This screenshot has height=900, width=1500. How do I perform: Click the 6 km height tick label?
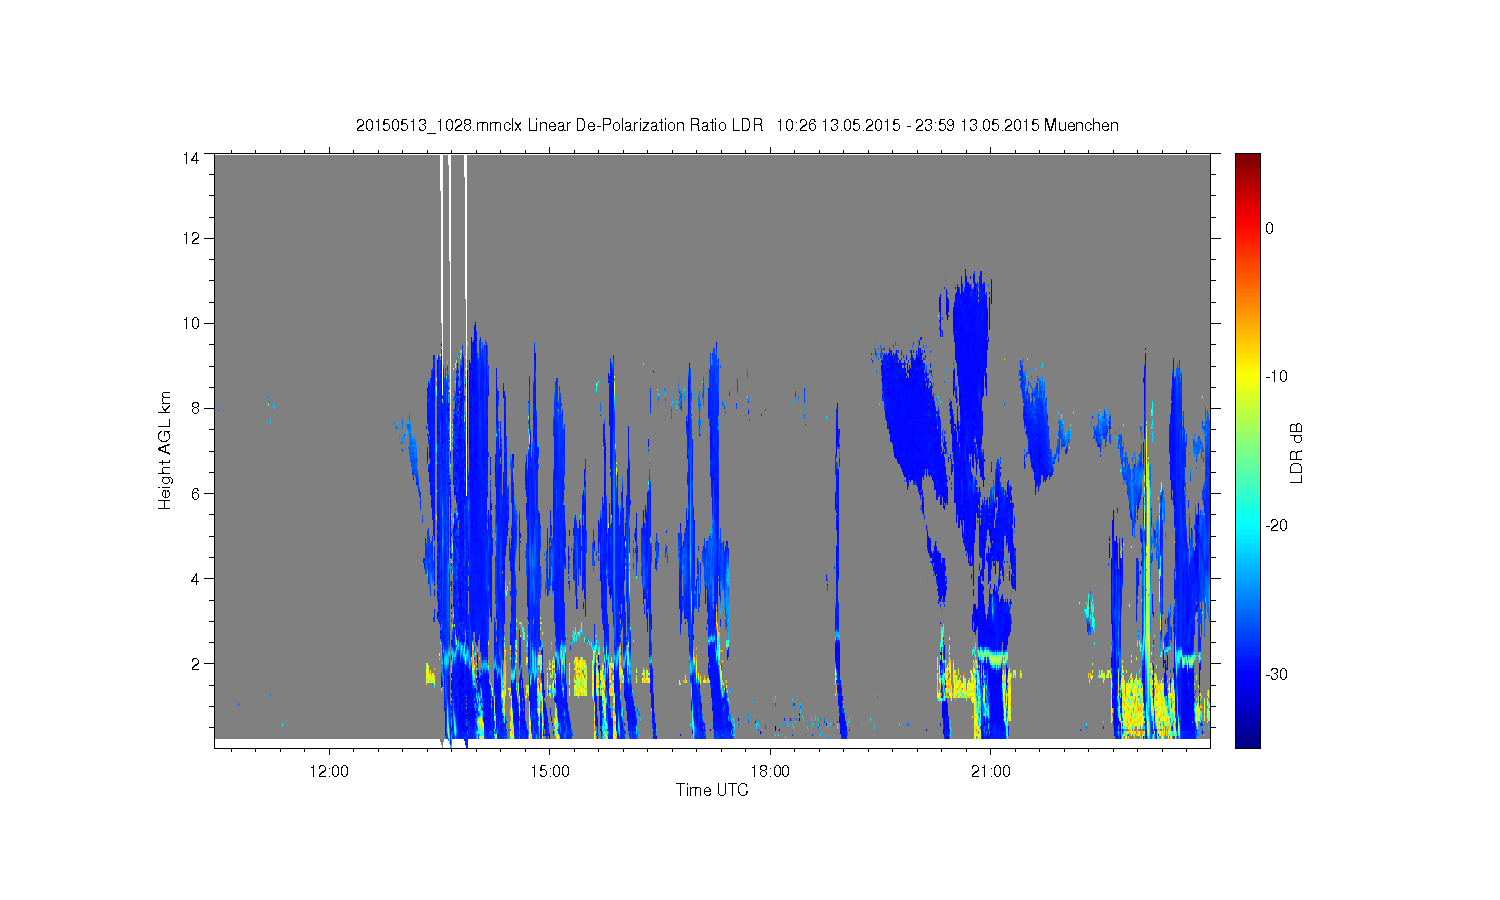click(195, 493)
